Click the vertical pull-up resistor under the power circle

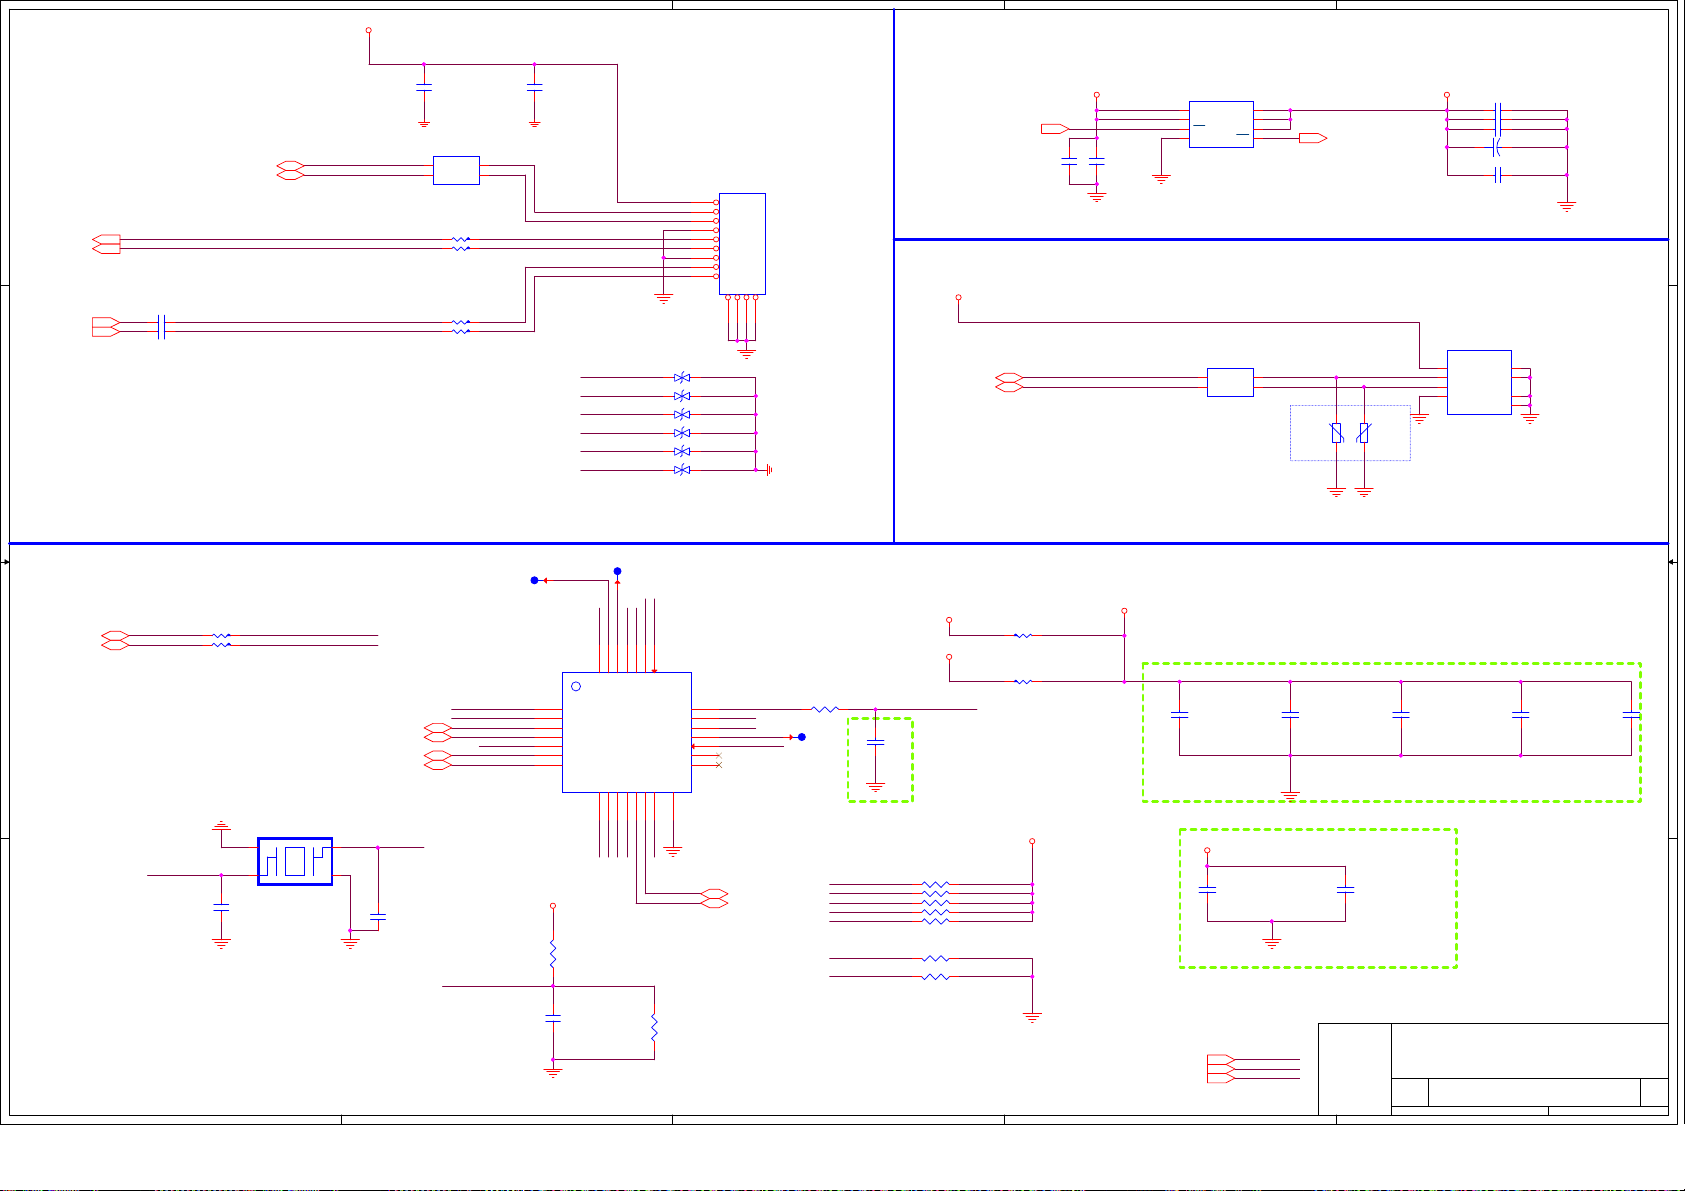[x=553, y=953]
